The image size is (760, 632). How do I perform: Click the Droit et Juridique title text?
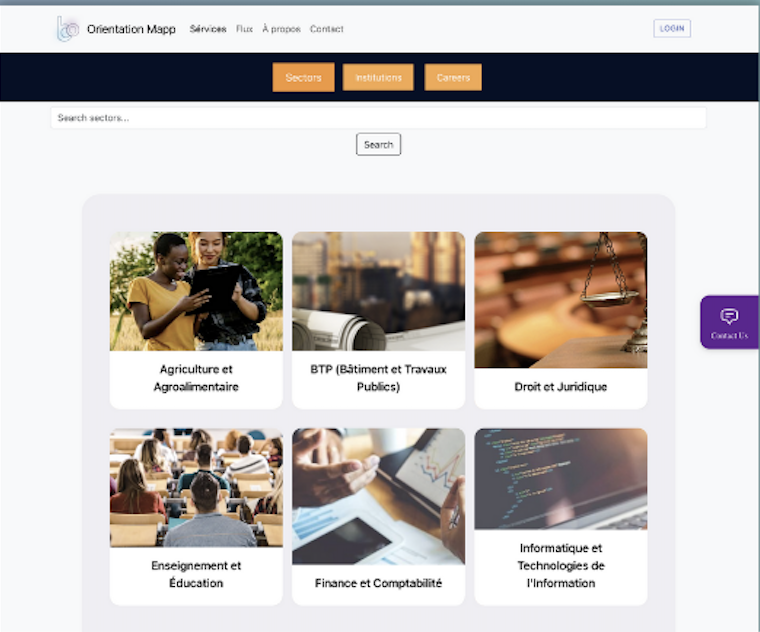(561, 387)
